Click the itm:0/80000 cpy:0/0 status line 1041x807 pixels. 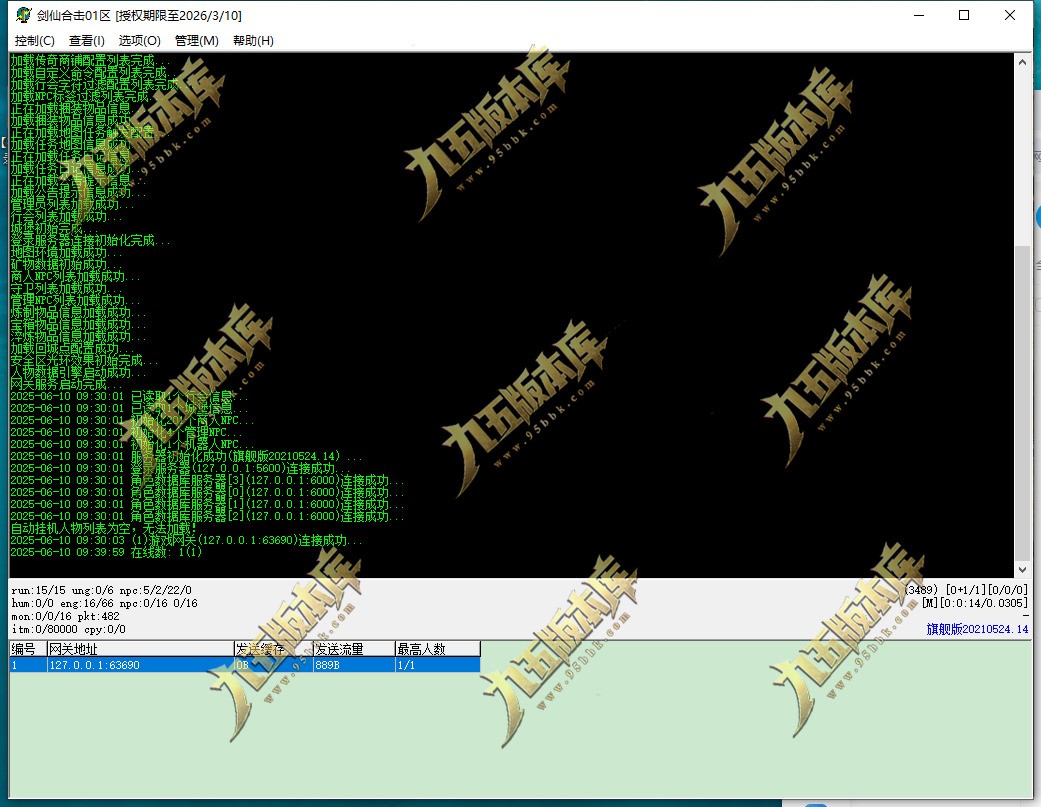68,629
